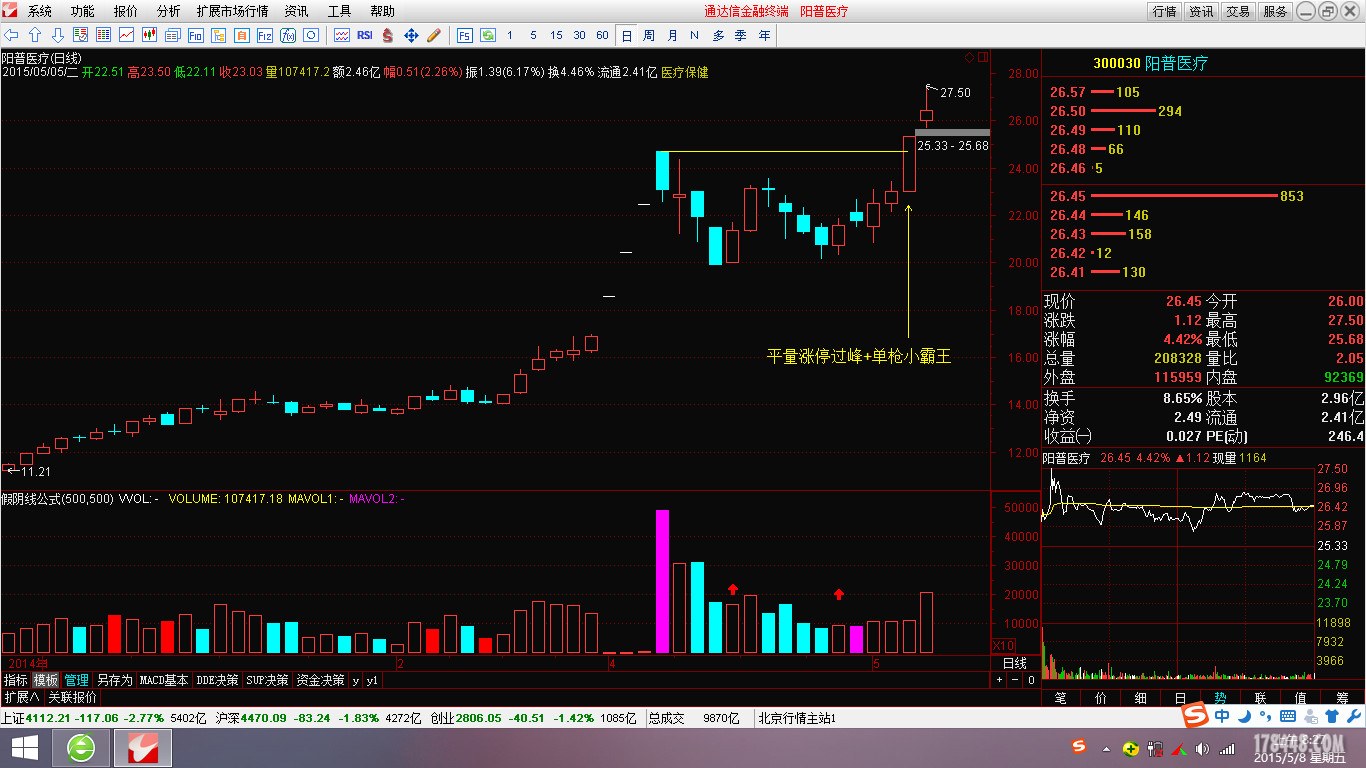This screenshot has width=1366, height=768.
Task: Open the intraday line chart icon
Action: click(x=127, y=35)
